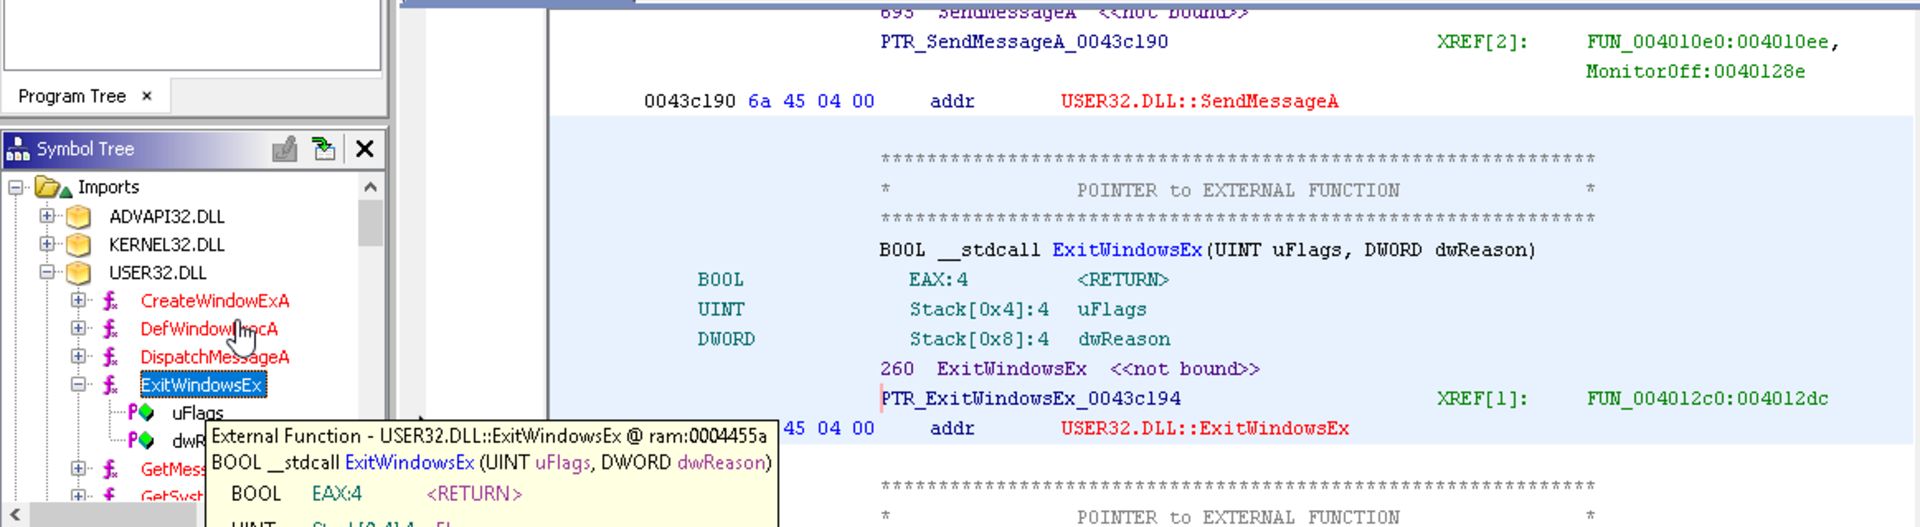The width and height of the screenshot is (1920, 527).
Task: Select KERNEL32.DLL in Symbol Tree
Action: pos(167,244)
